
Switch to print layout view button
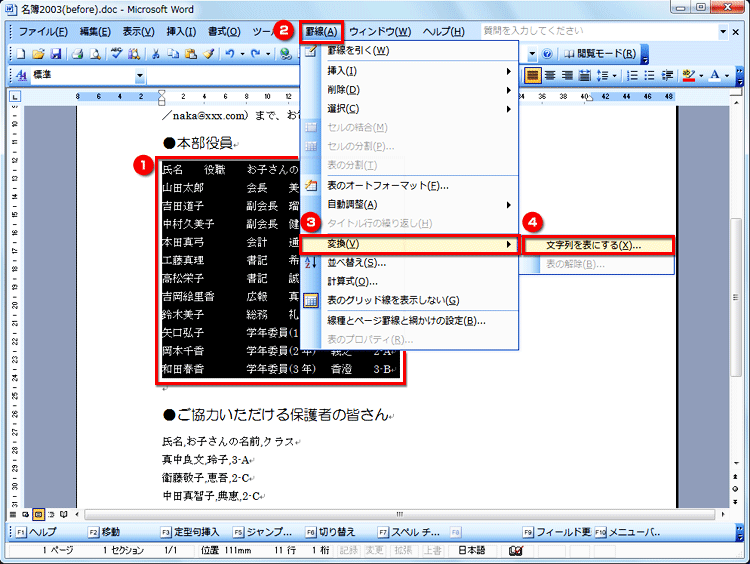coord(38,515)
